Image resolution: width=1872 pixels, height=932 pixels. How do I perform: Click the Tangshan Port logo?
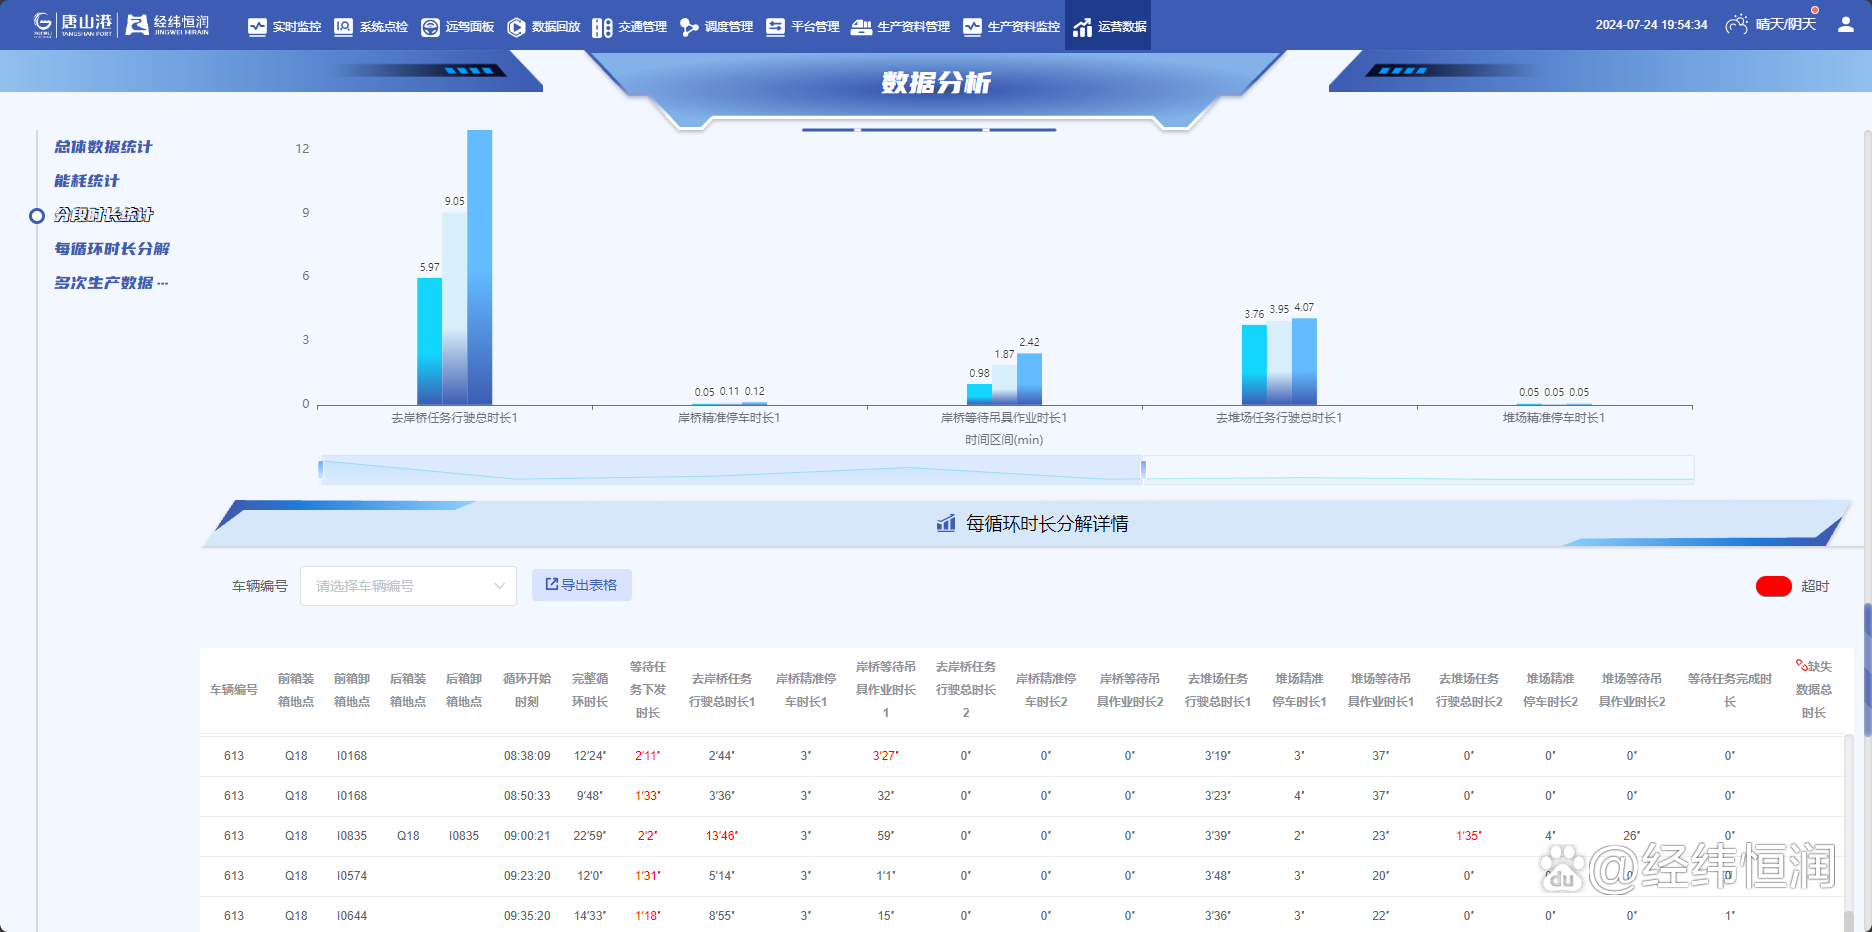(73, 24)
